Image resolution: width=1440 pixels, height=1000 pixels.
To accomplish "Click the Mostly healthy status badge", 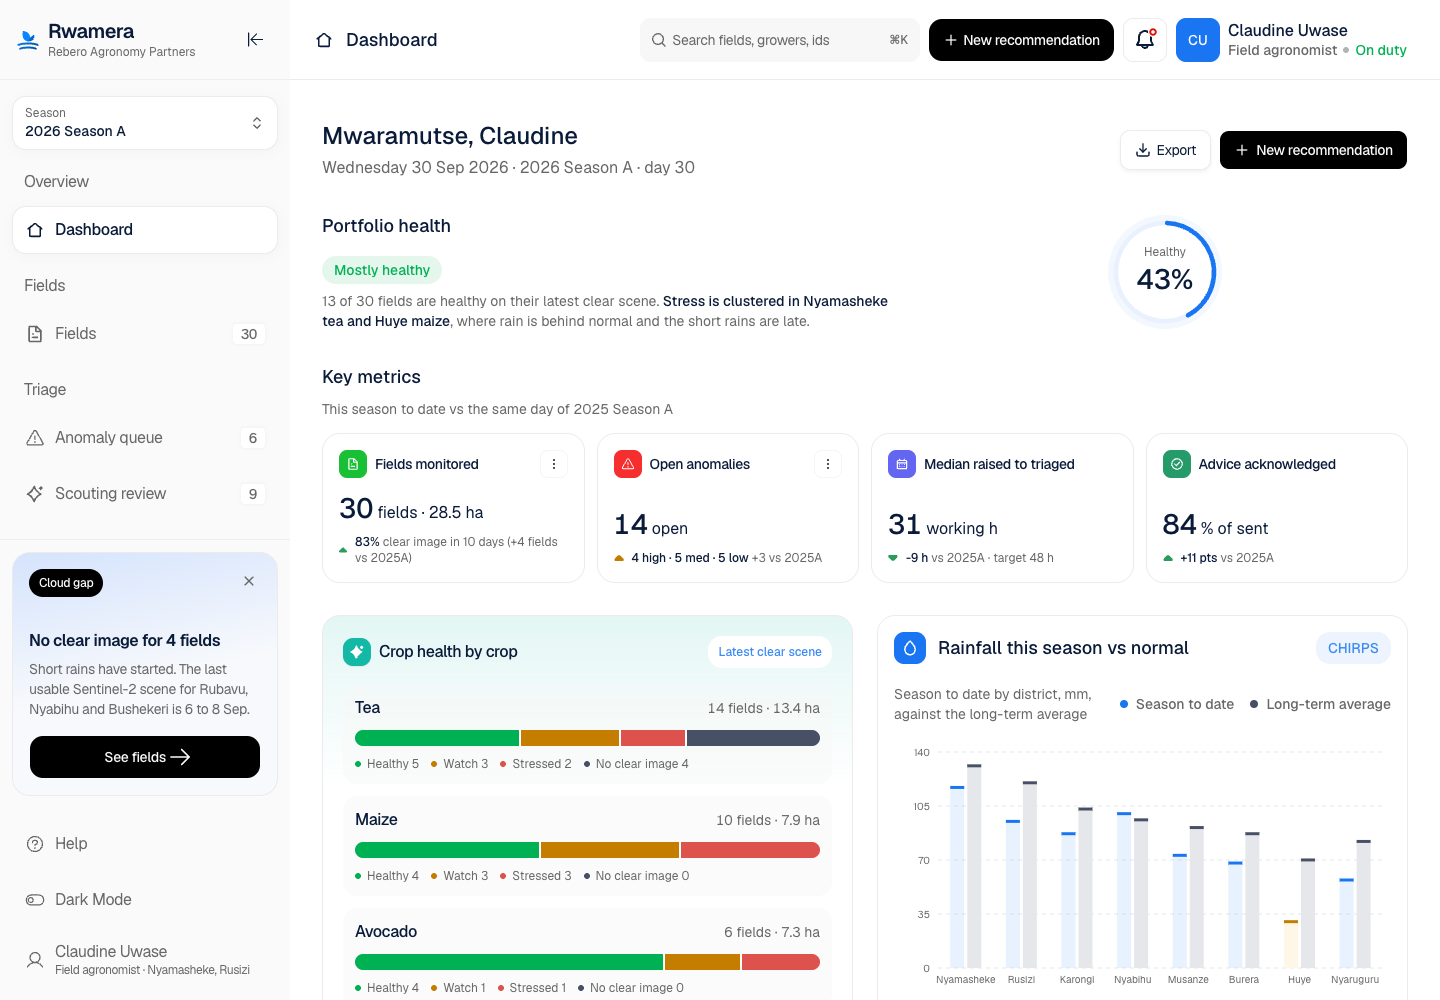I will click(x=382, y=270).
